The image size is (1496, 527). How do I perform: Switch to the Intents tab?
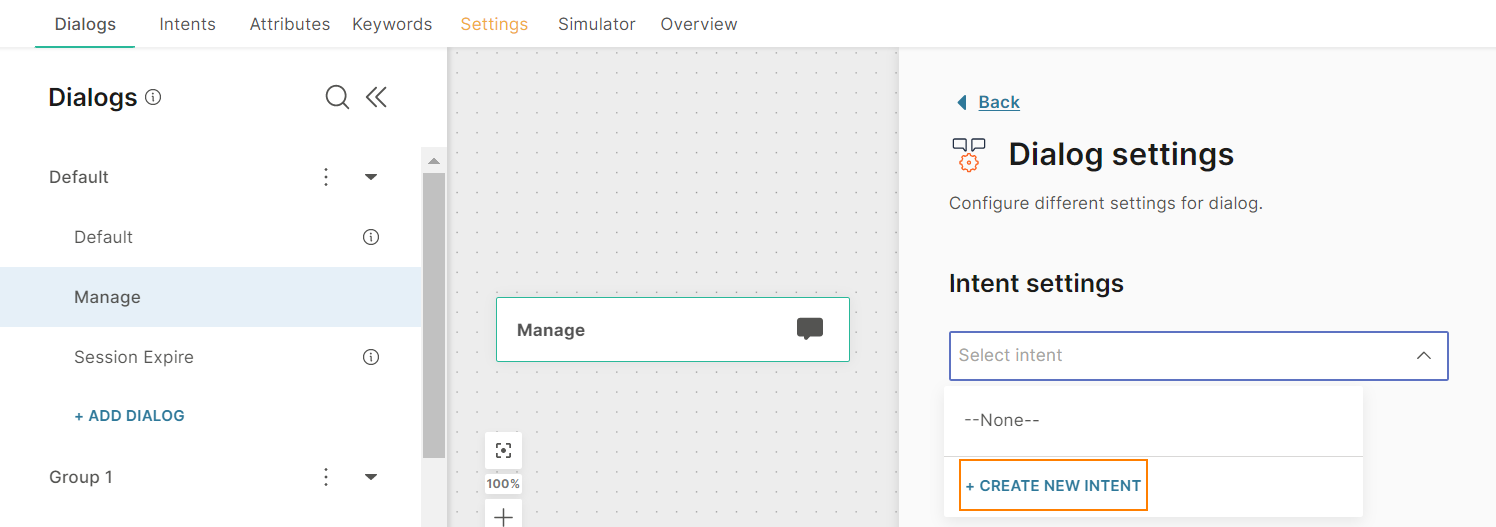tap(187, 24)
